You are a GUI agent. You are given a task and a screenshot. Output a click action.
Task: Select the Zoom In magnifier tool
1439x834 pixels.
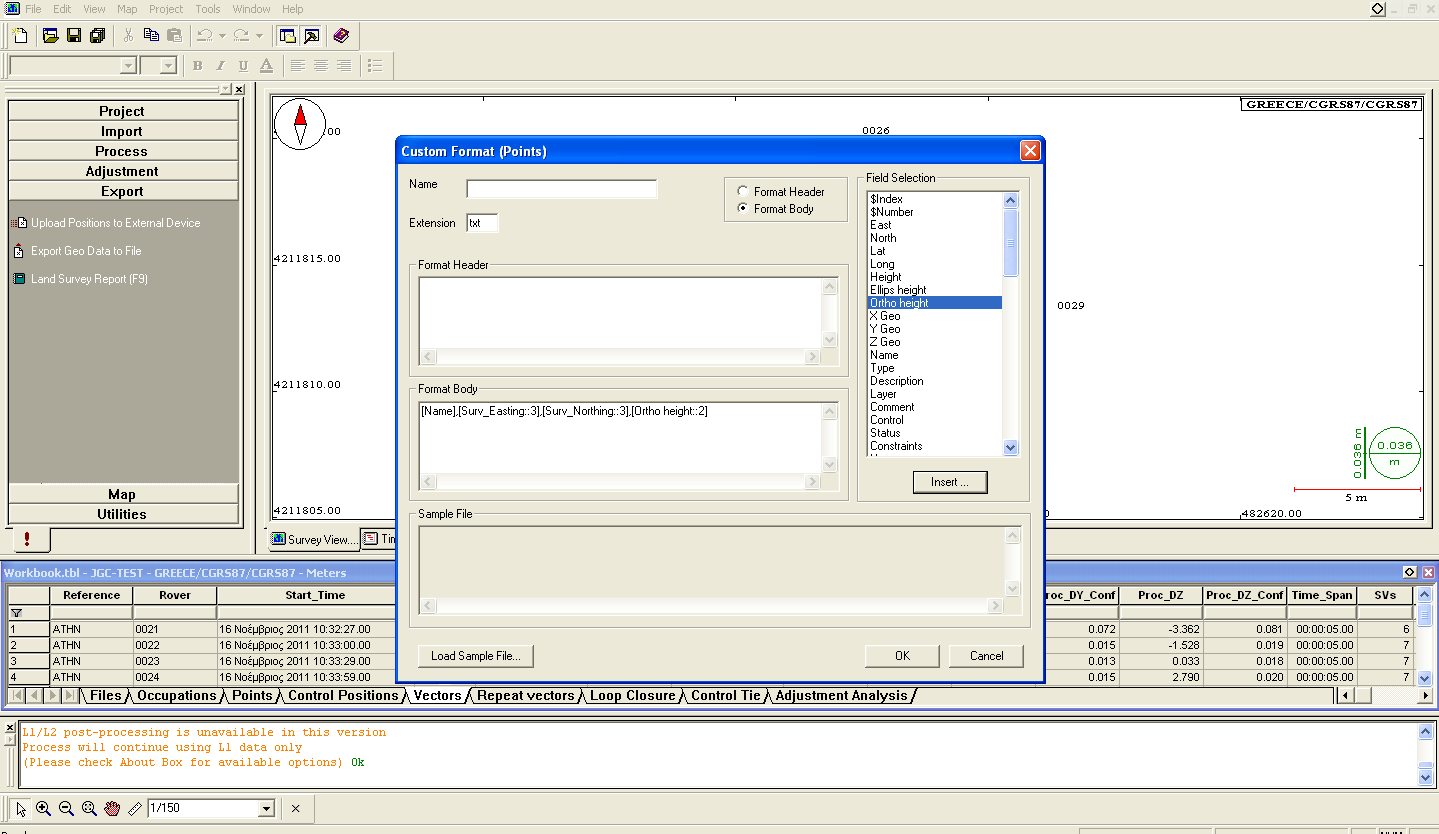click(44, 808)
